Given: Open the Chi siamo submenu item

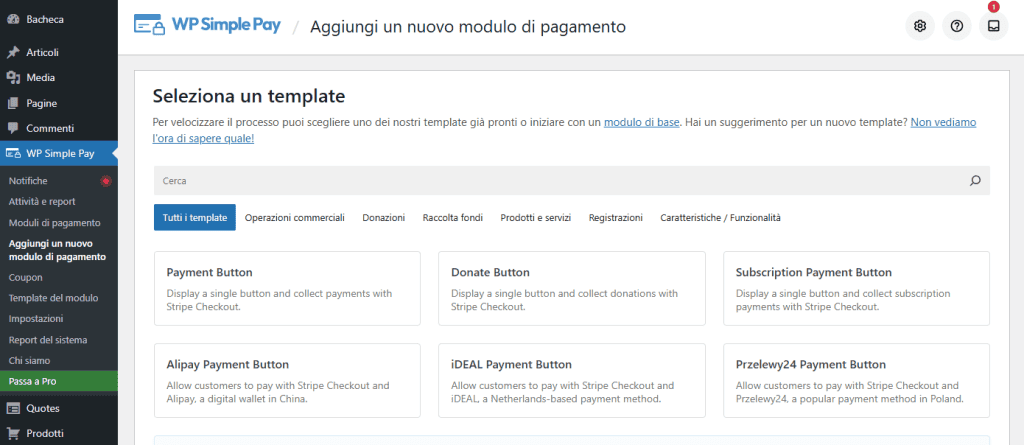Looking at the screenshot, I should (29, 361).
